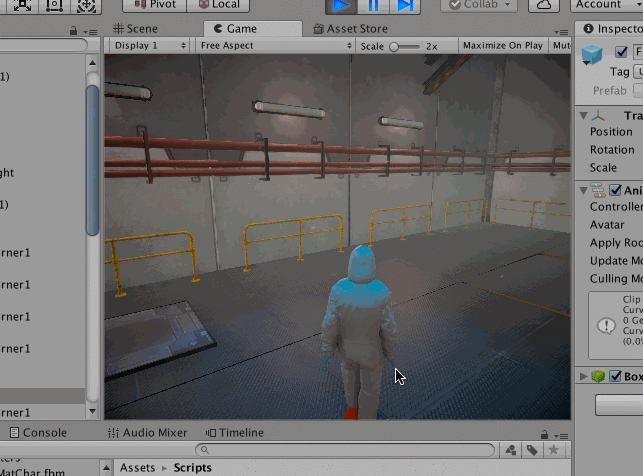Lock the Project panel with the lock icon
The image size is (643, 476).
pyautogui.click(x=544, y=434)
